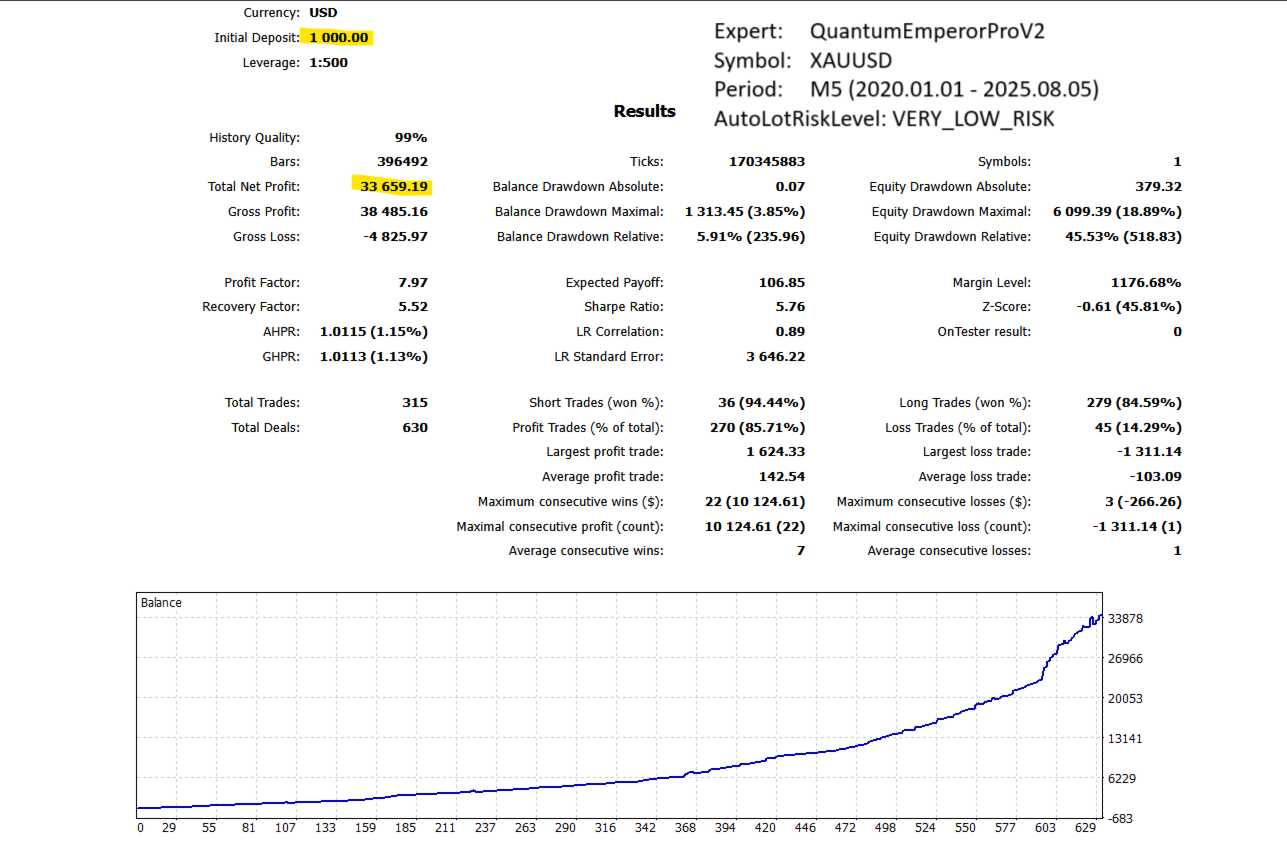Image resolution: width=1287 pixels, height=862 pixels.
Task: Select the Equity Drawdown Maximal value
Action: (1117, 212)
